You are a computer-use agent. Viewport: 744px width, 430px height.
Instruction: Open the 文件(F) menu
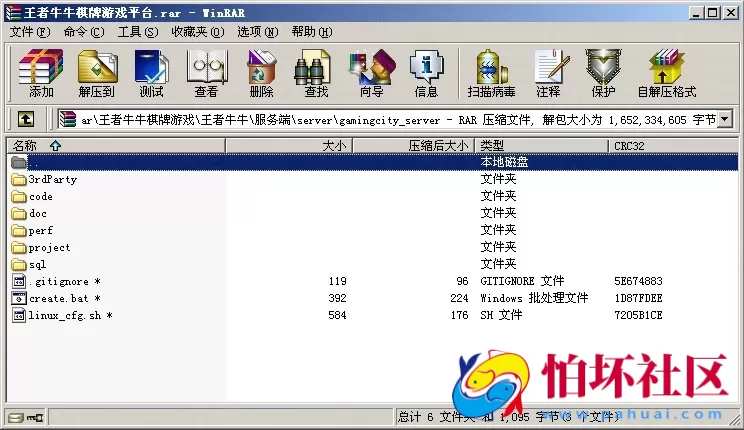coord(30,32)
